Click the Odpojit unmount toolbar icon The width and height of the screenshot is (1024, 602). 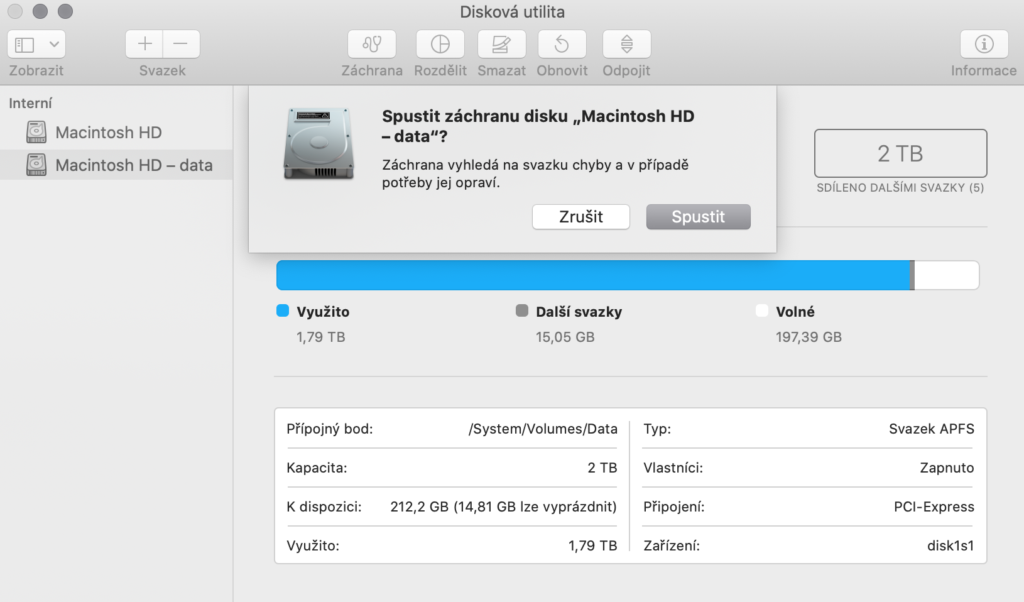tap(626, 44)
